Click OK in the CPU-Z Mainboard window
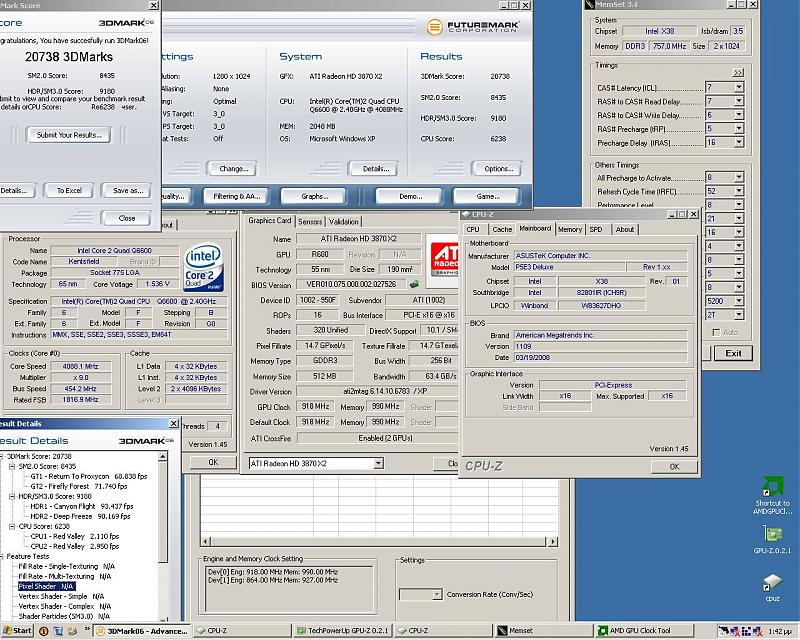Screen dimensions: 800x640 click(x=674, y=466)
